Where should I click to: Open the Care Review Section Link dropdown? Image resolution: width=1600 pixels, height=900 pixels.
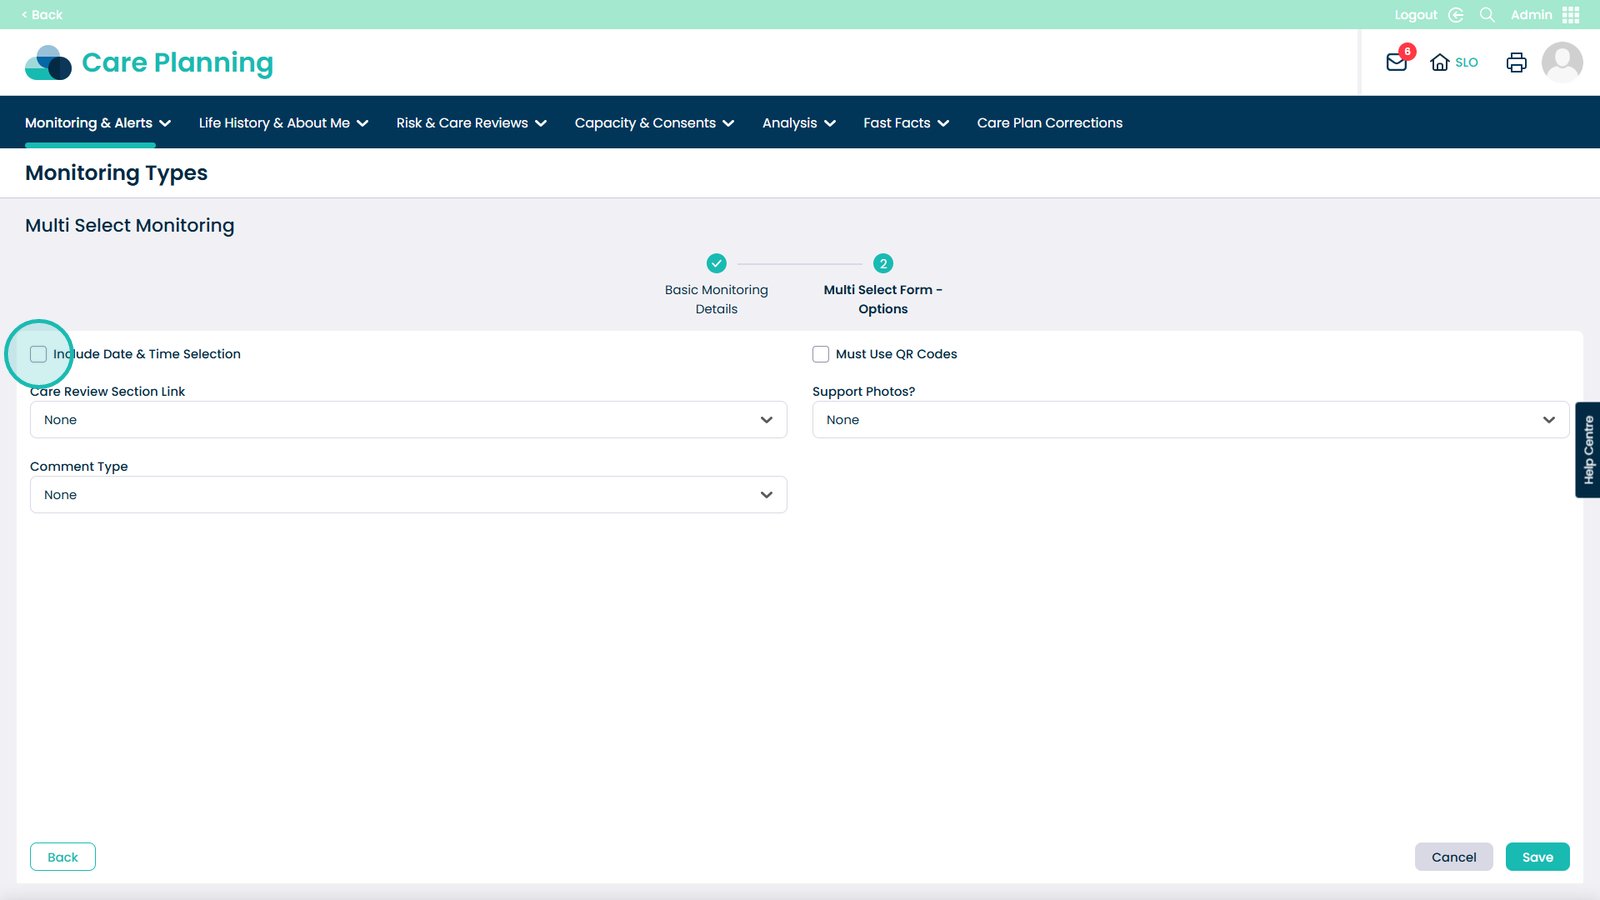(x=408, y=420)
